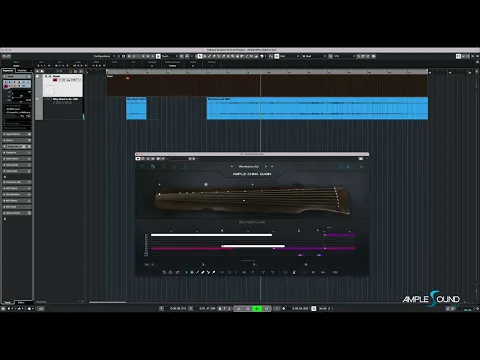This screenshot has height=360, width=480.
Task: Click the rightmost green icon in guqin plugin header
Action: click(x=362, y=166)
